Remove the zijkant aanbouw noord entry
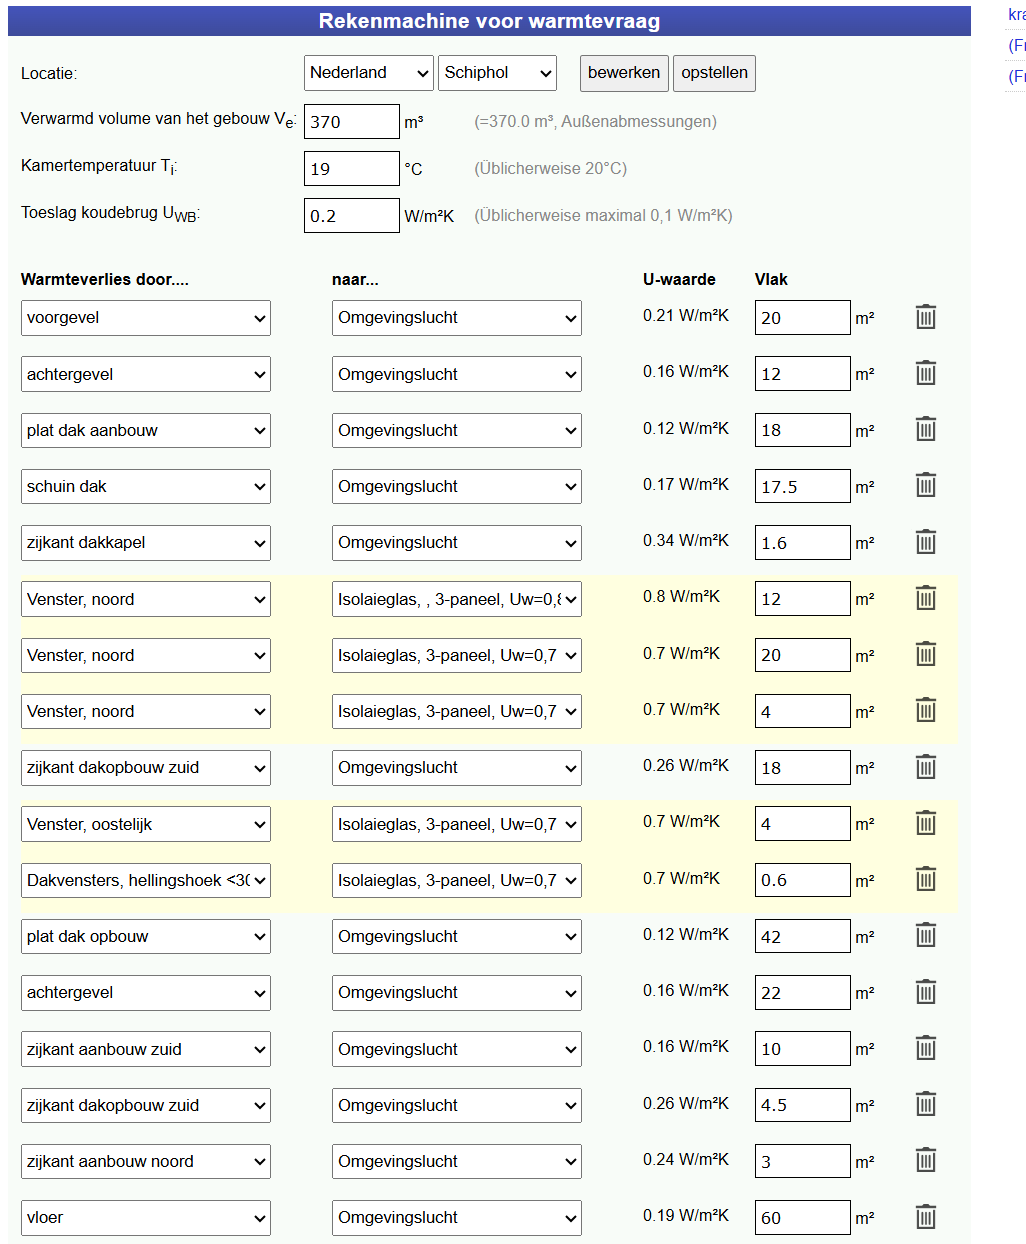The height and width of the screenshot is (1244, 1026). point(925,1160)
